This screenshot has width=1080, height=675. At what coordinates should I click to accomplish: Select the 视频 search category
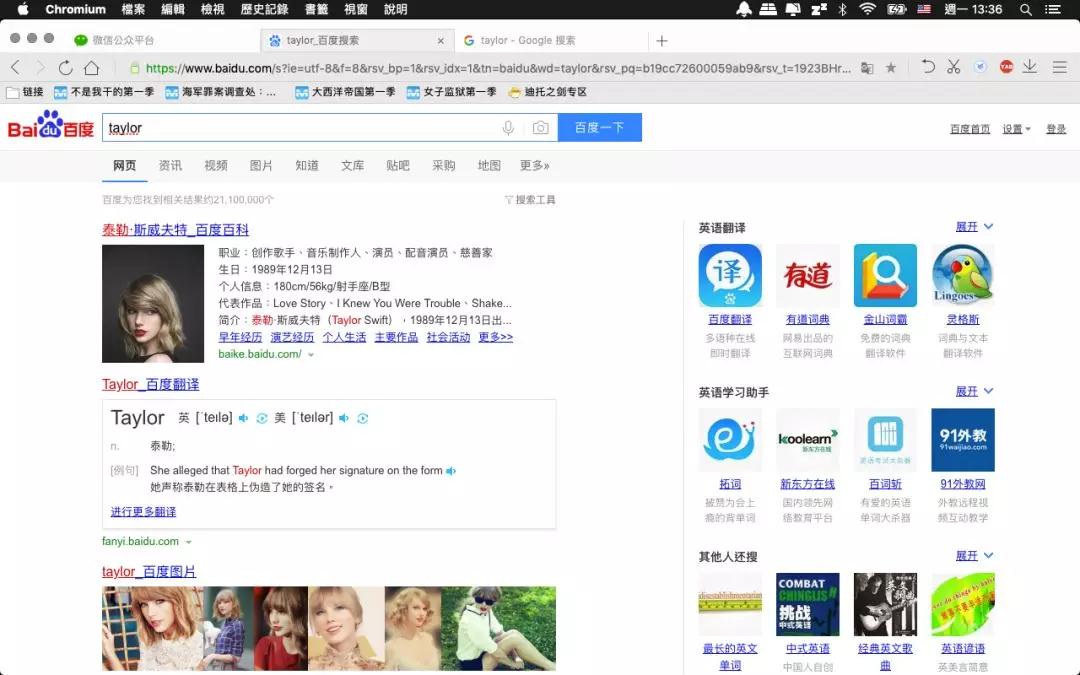click(216, 165)
